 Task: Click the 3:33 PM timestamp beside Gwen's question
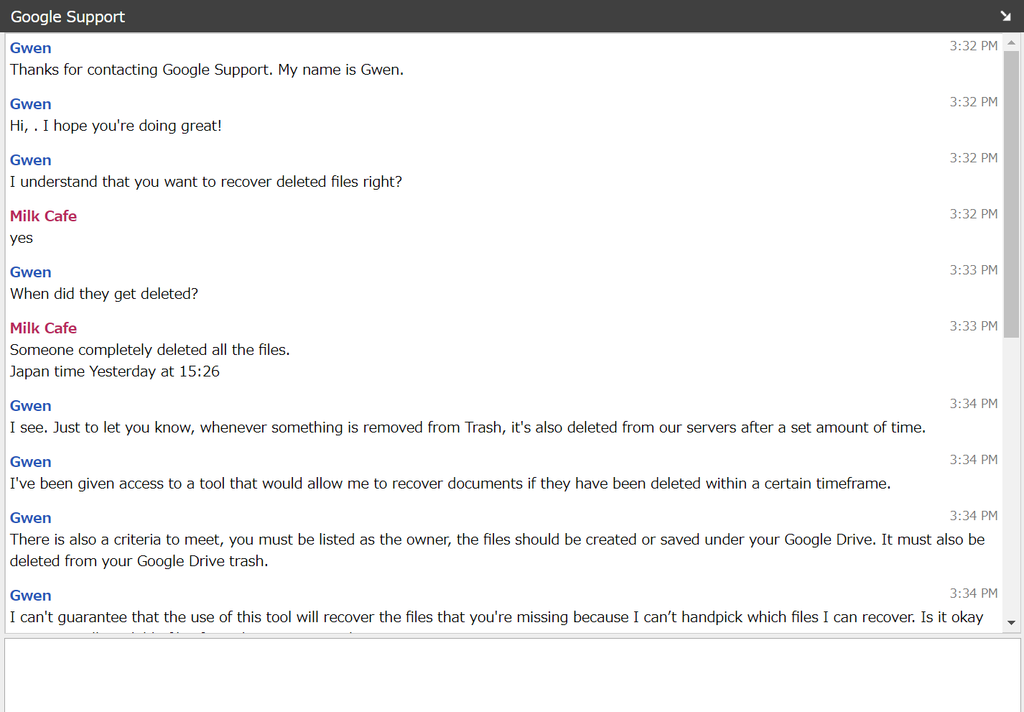click(x=973, y=270)
